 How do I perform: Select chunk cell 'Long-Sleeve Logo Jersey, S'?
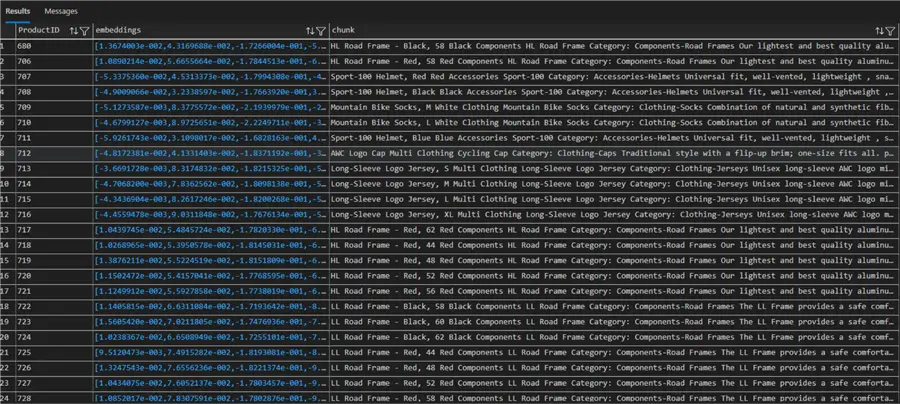[x=612, y=168]
